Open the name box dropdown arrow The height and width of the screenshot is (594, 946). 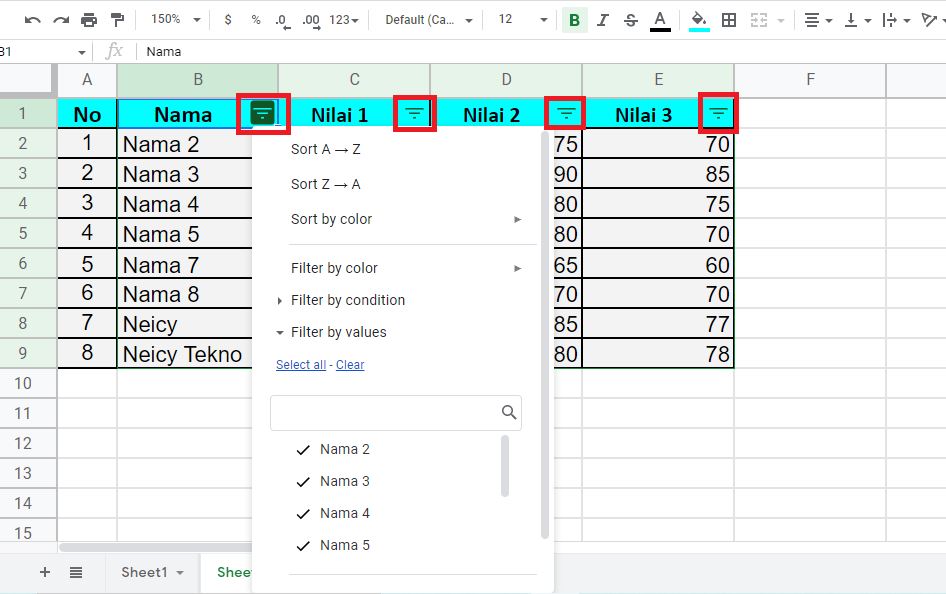point(81,52)
